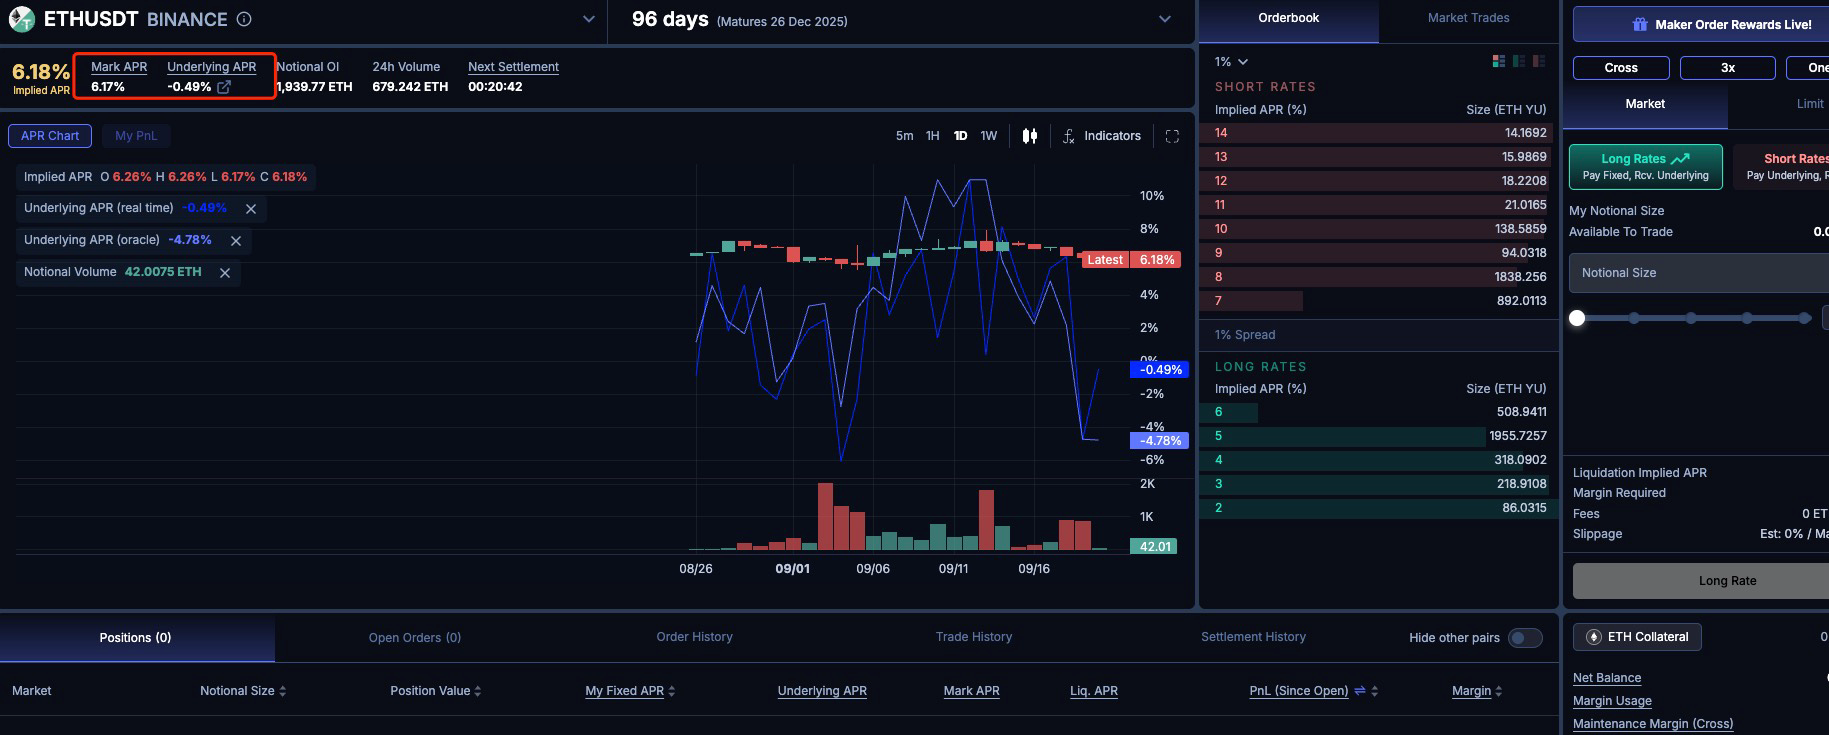1829x735 pixels.
Task: Toggle the Hide other pairs switch
Action: pyautogui.click(x=1524, y=638)
